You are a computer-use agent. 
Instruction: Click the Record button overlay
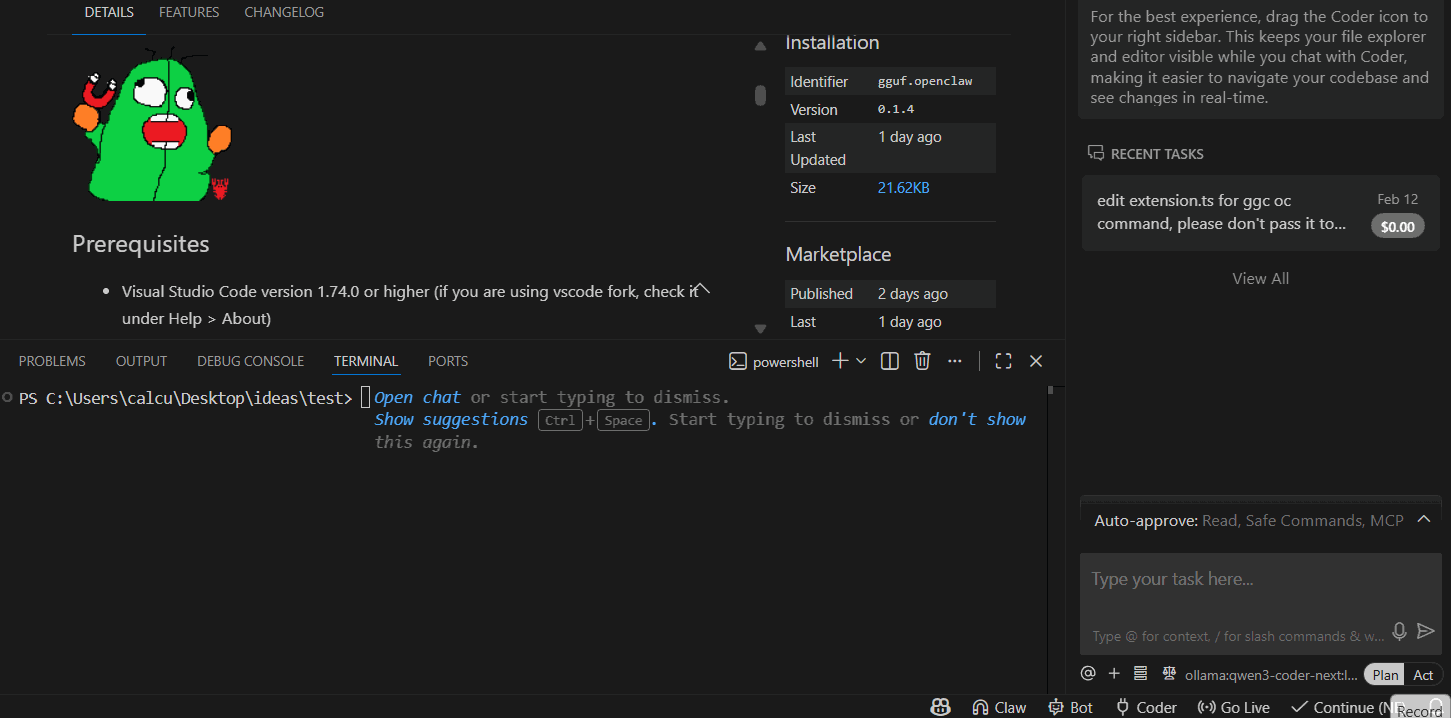1420,705
